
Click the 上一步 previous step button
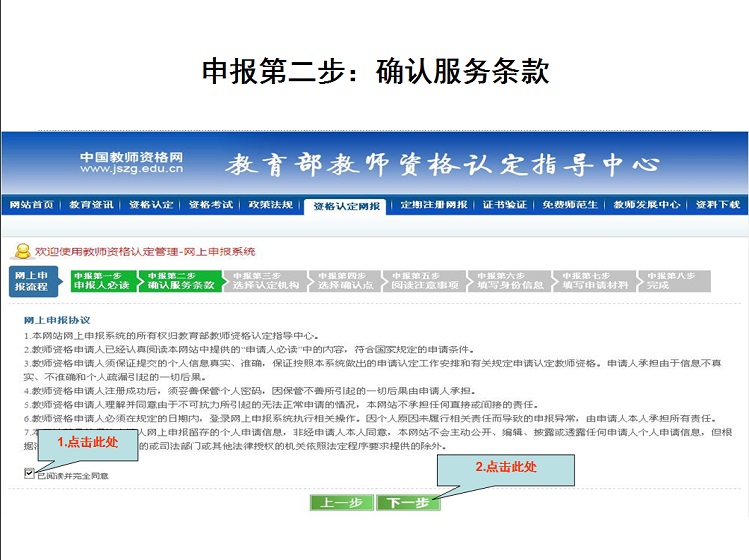[x=343, y=502]
